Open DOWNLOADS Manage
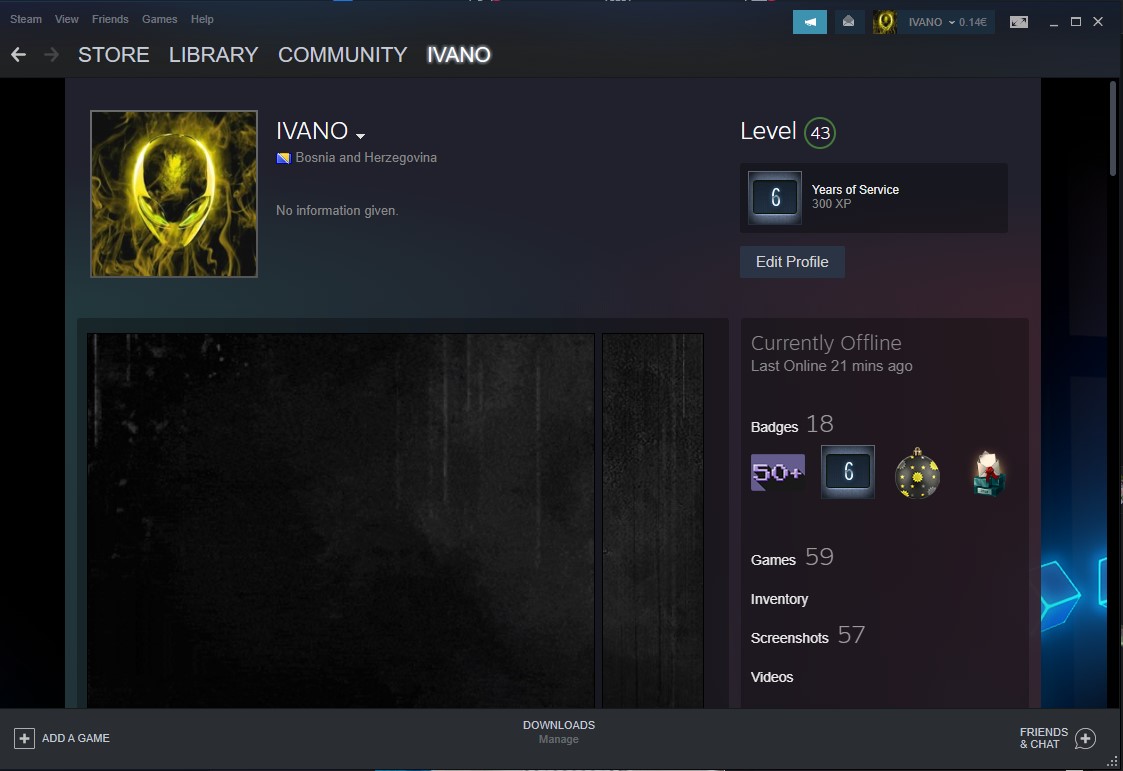 (559, 732)
